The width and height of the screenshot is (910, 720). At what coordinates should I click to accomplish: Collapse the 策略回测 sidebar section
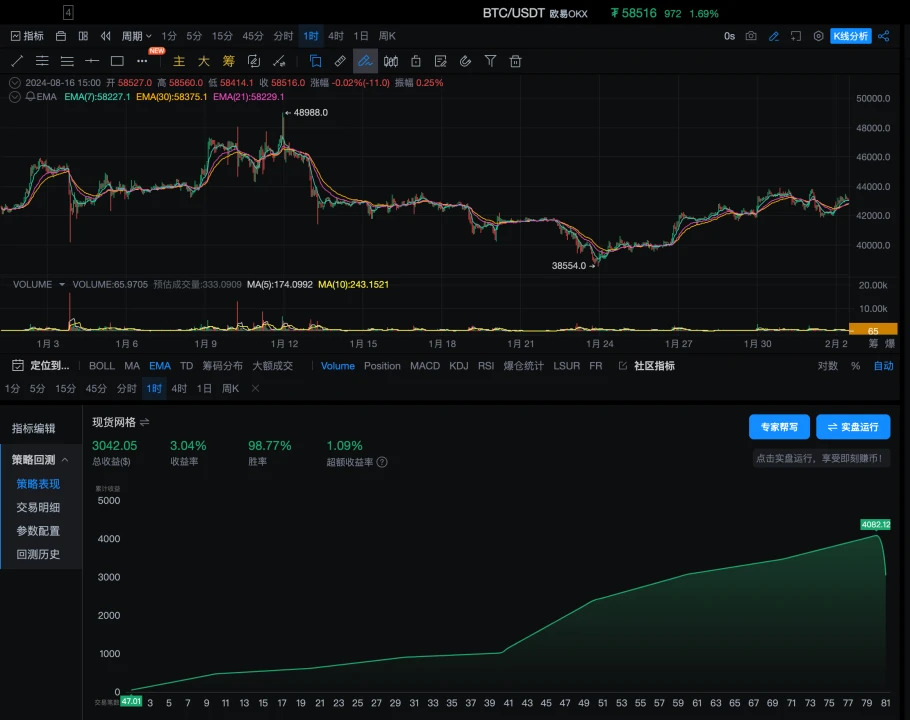click(x=65, y=460)
